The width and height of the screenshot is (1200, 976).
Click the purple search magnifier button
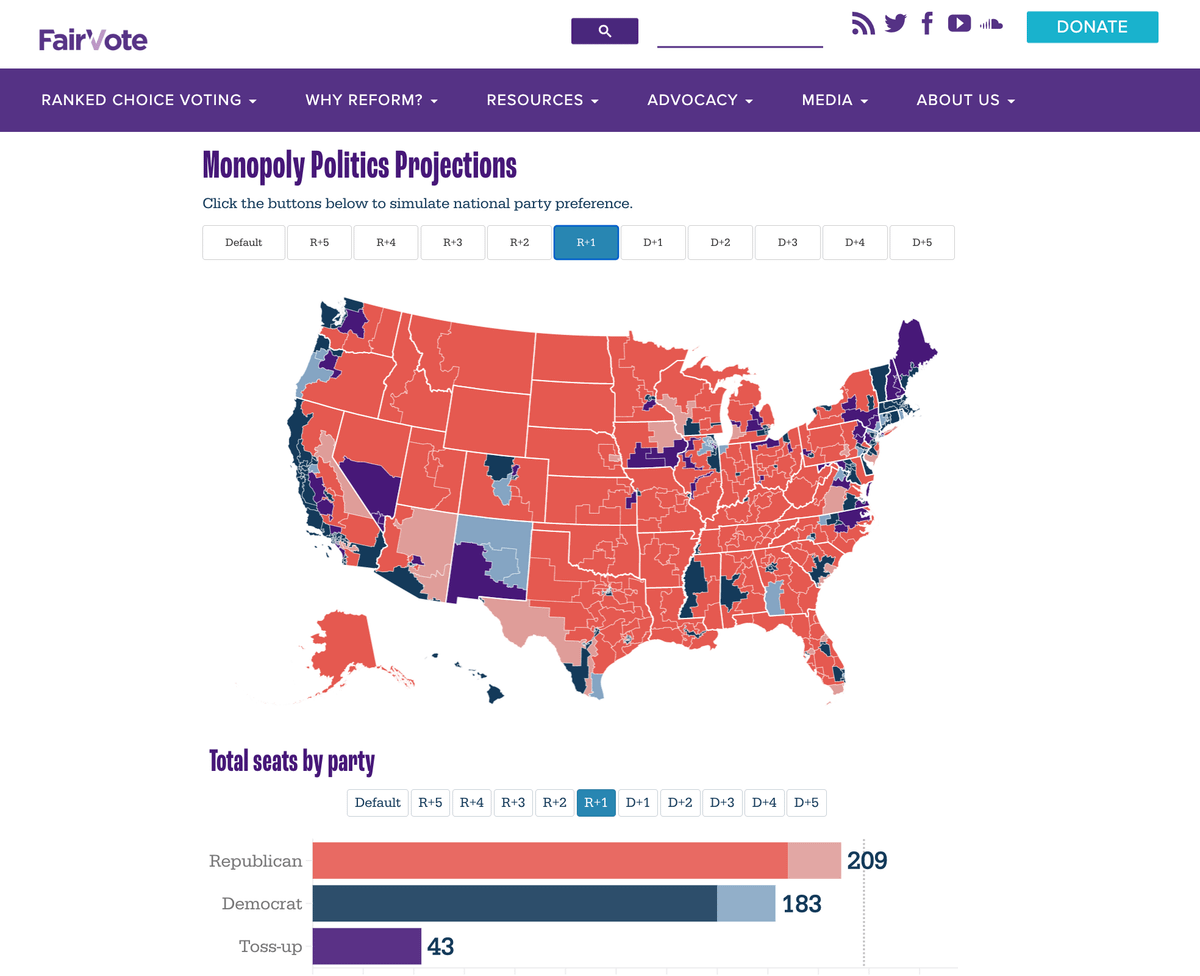(604, 31)
